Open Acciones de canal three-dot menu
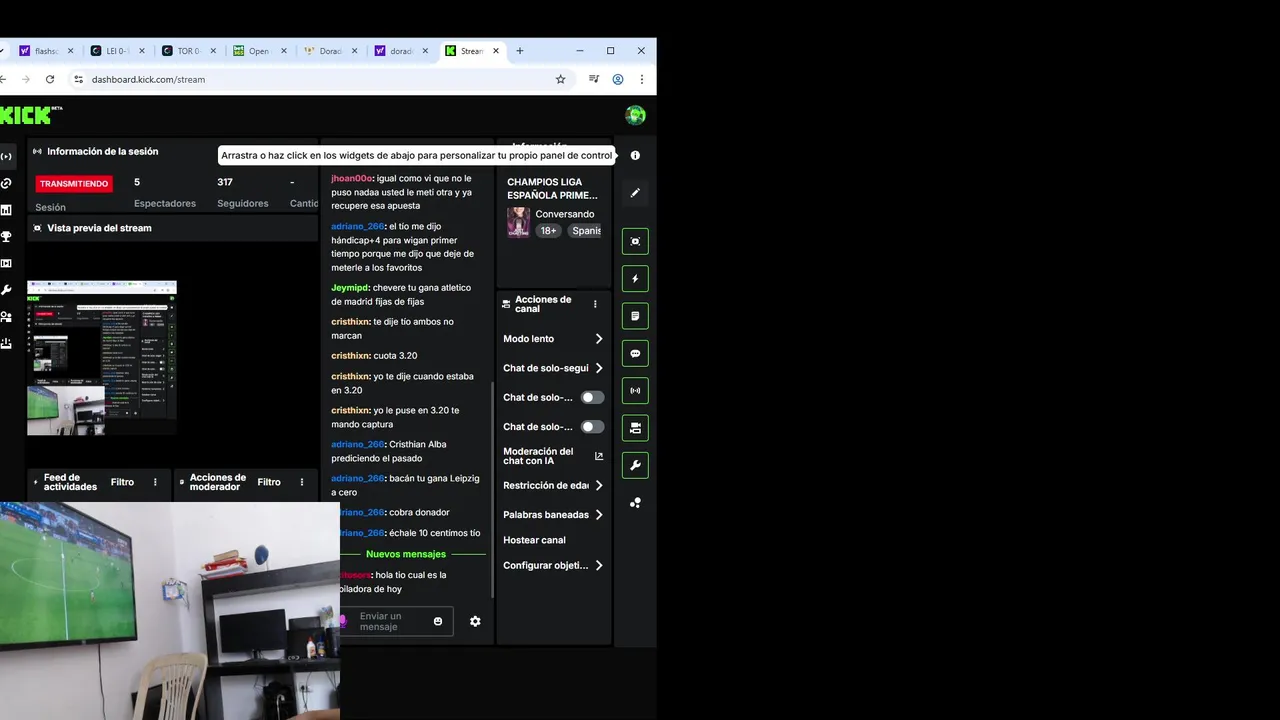The height and width of the screenshot is (720, 1280). 595,304
